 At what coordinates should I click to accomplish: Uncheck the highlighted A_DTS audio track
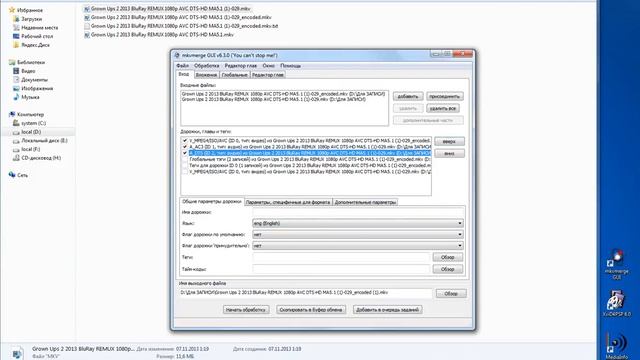click(184, 153)
